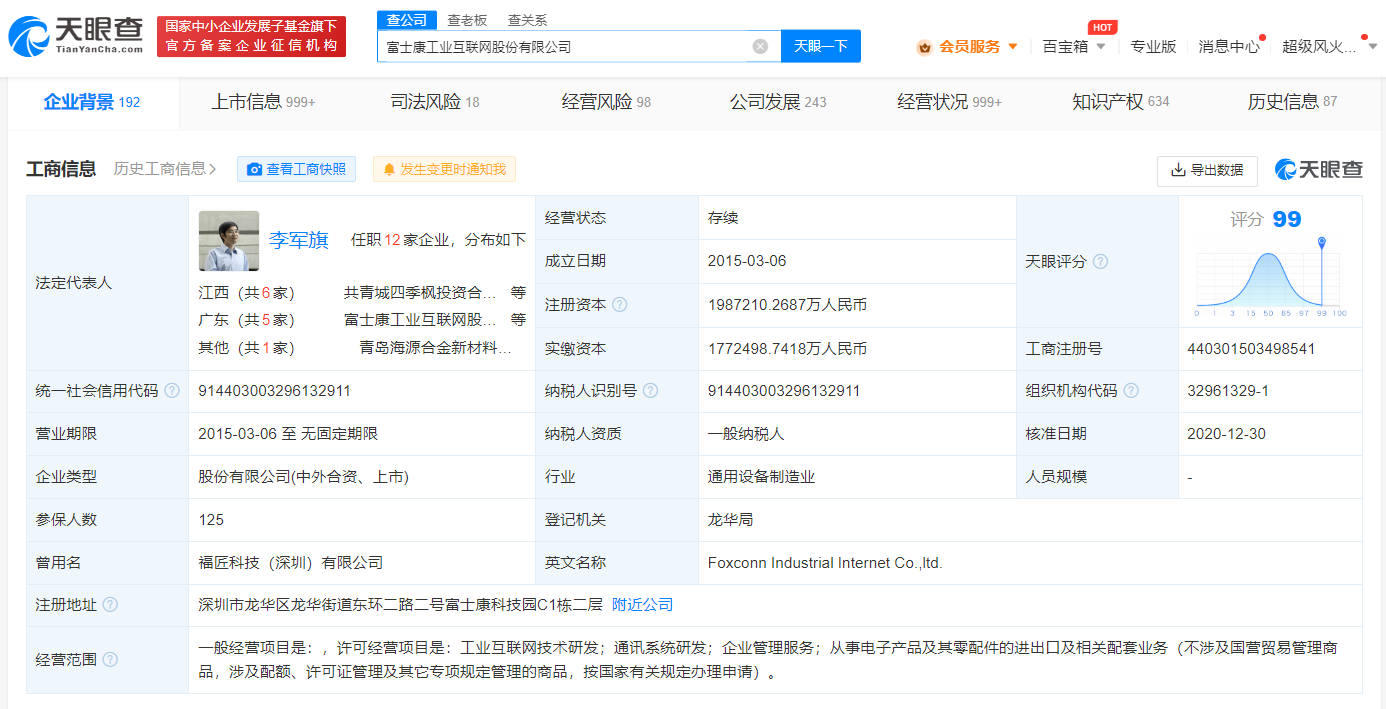
Task: Open the 知识产权 tab
Action: click(x=1121, y=102)
